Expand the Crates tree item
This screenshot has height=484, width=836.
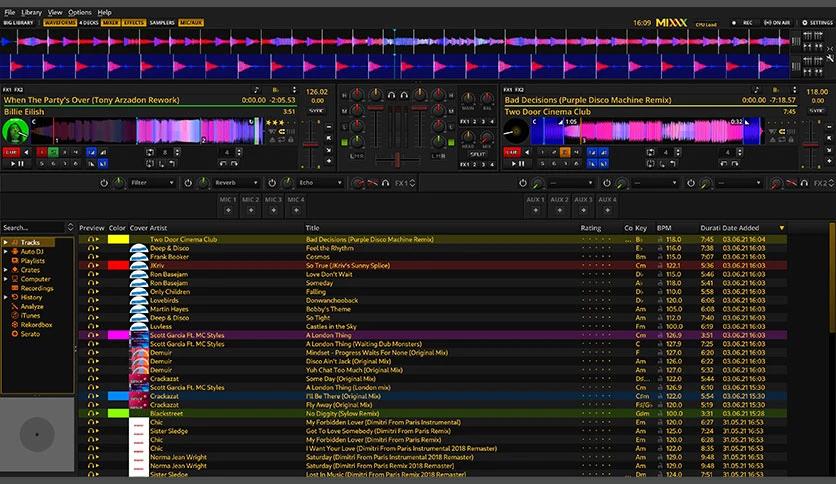point(6,270)
